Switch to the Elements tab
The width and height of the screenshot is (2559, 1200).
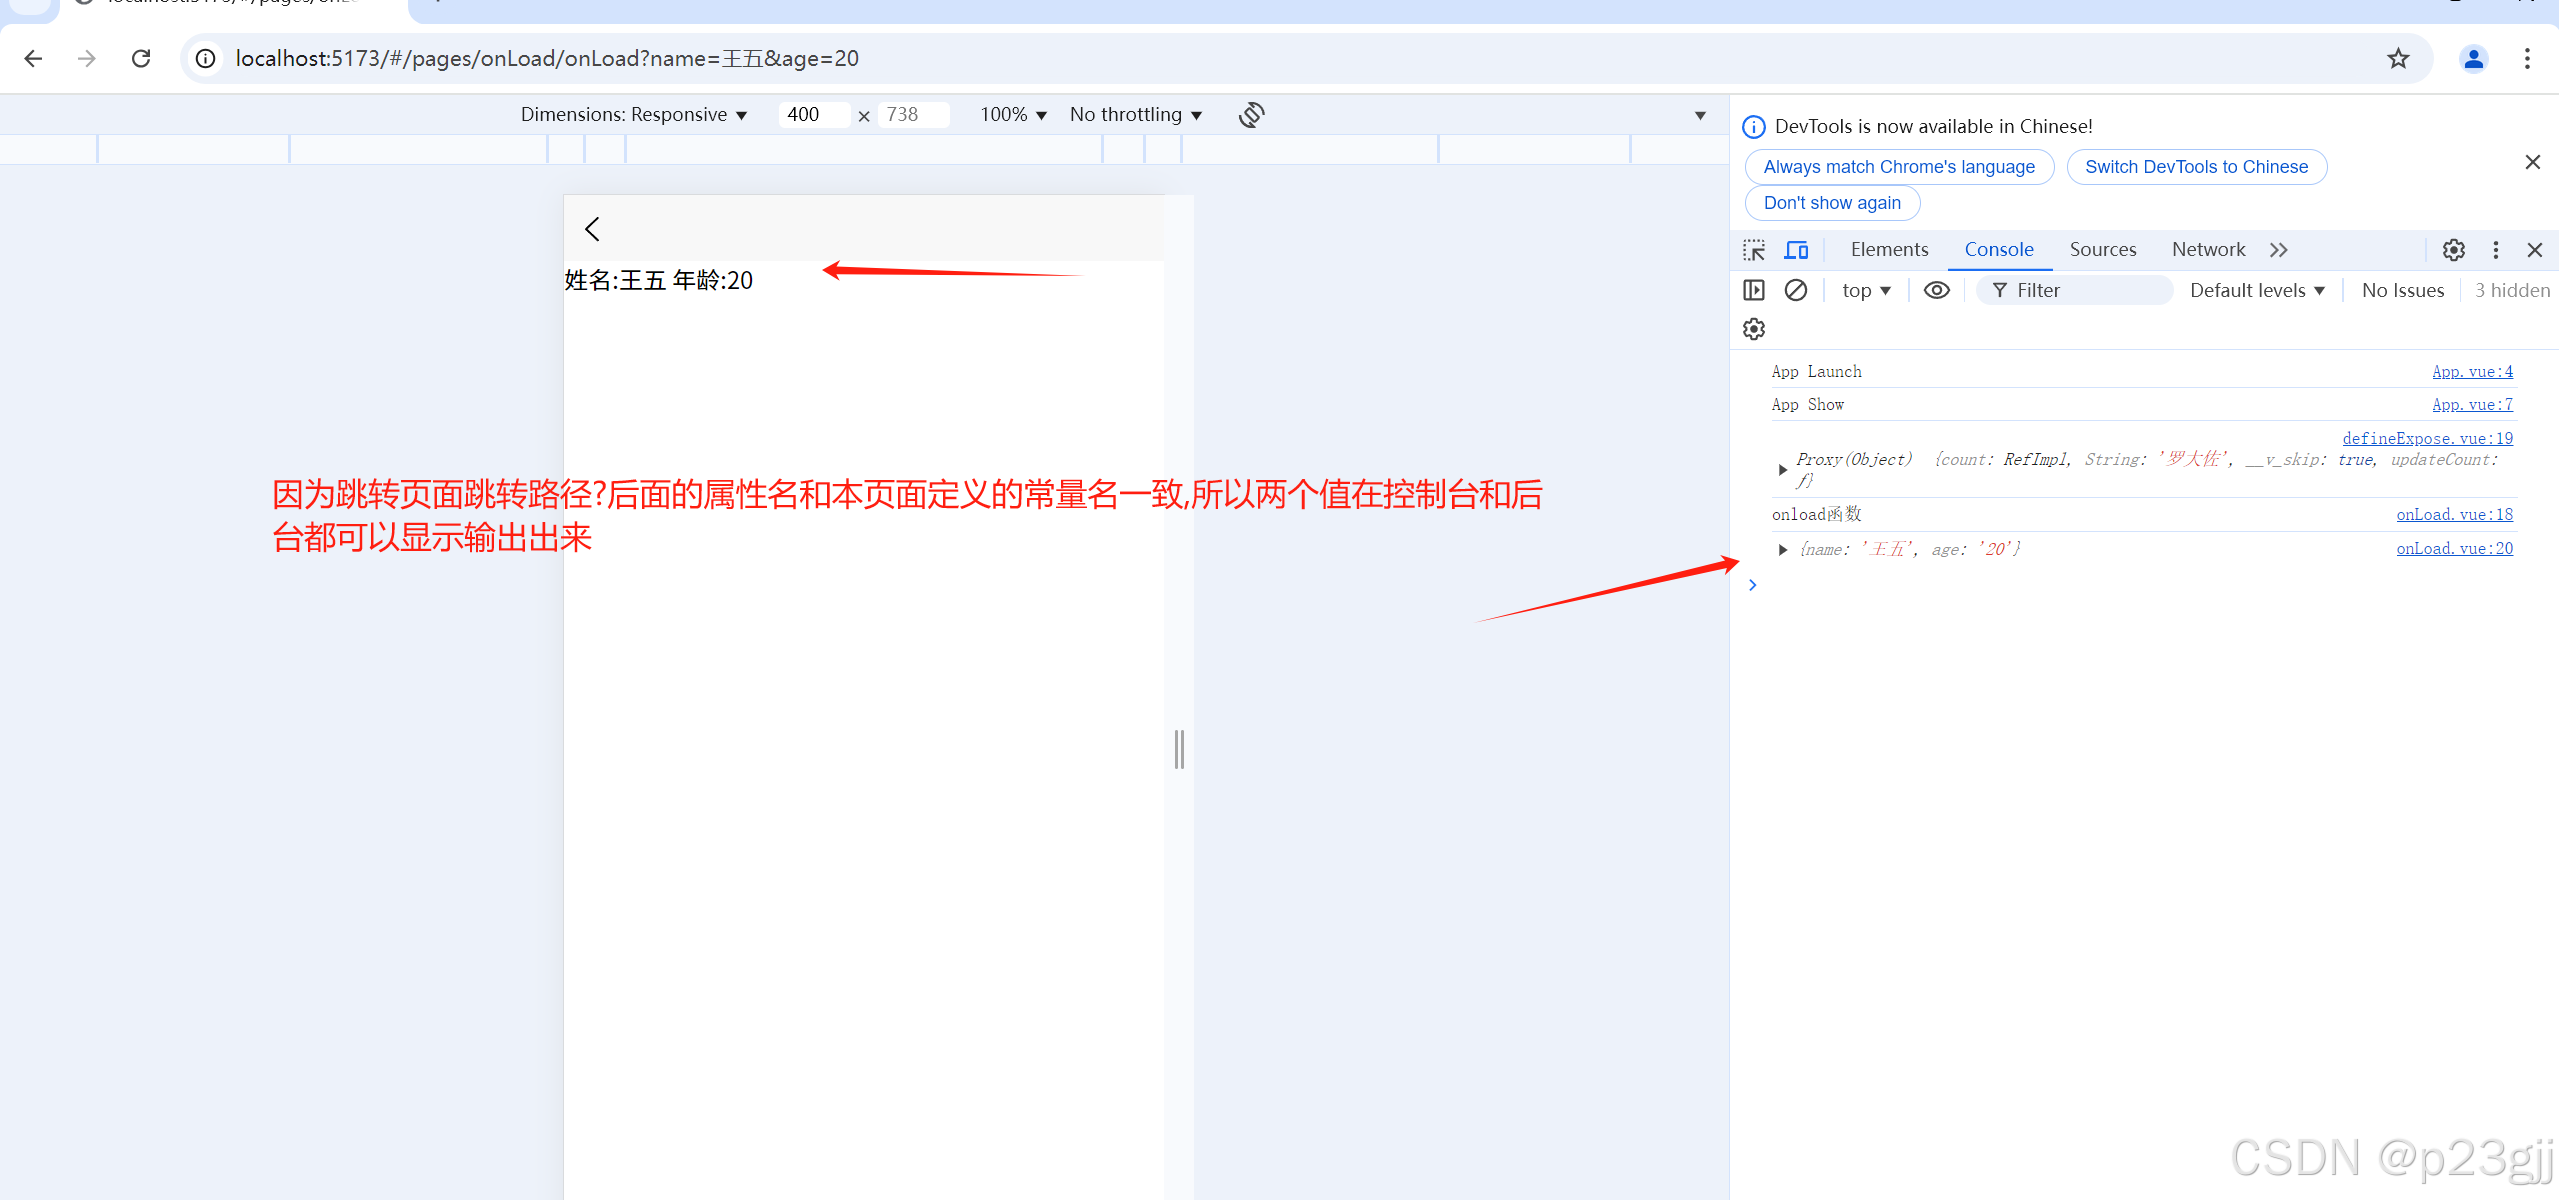(x=1889, y=250)
